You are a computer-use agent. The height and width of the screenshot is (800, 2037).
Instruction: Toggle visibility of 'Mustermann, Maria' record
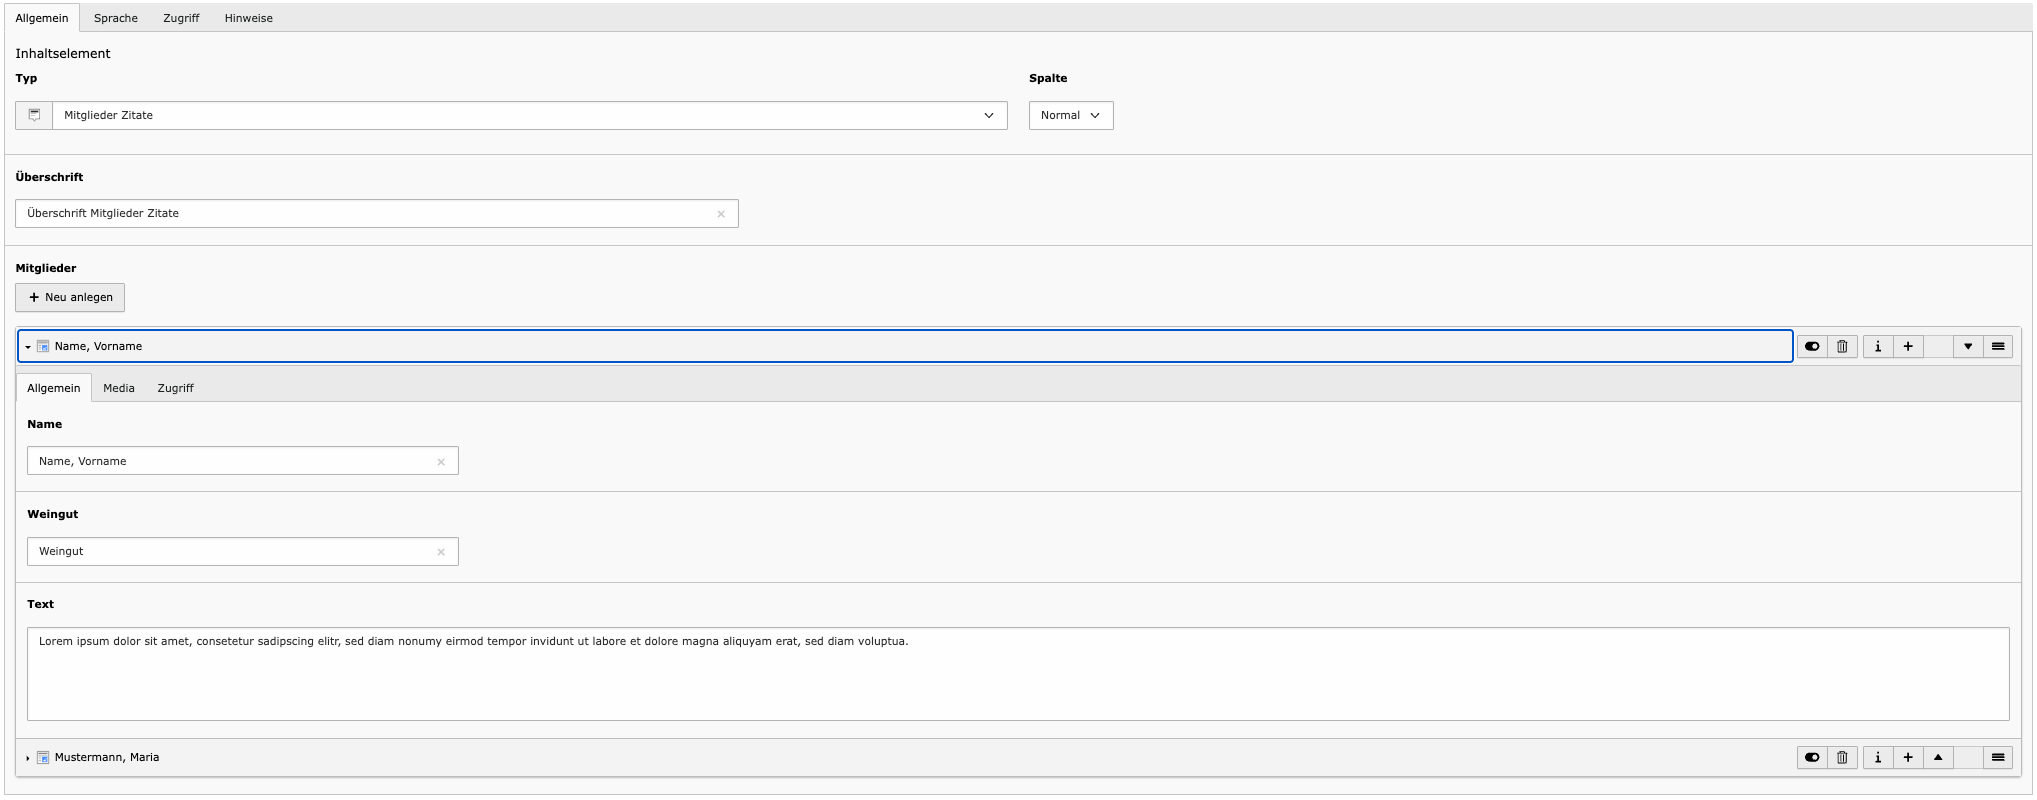point(1812,758)
